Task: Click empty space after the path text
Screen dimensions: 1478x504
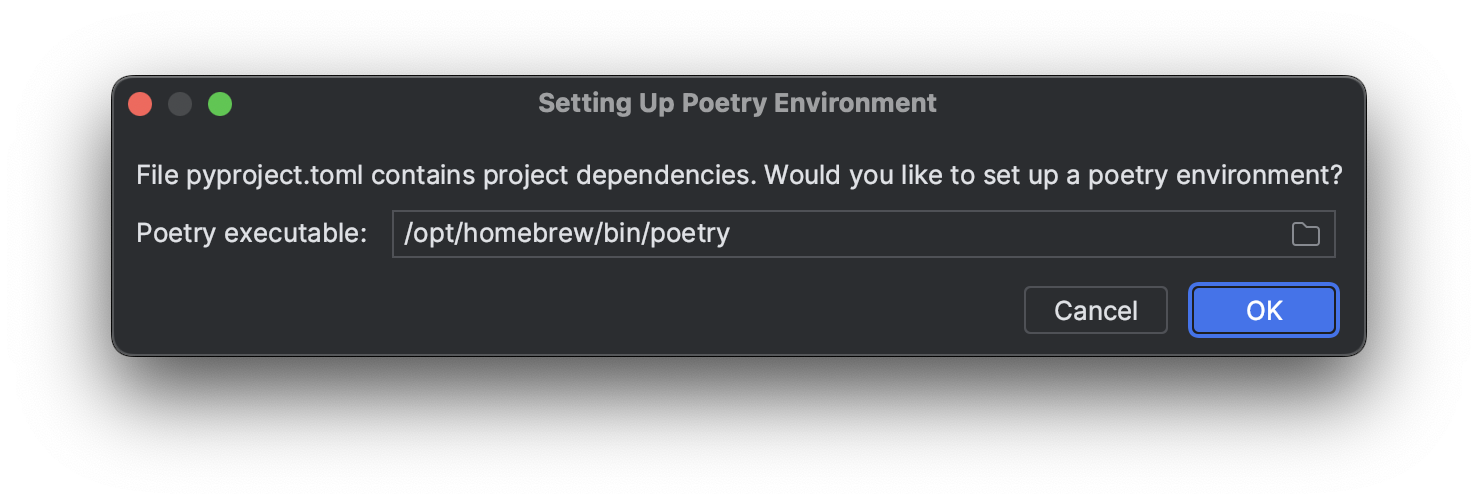Action: pyautogui.click(x=1000, y=234)
